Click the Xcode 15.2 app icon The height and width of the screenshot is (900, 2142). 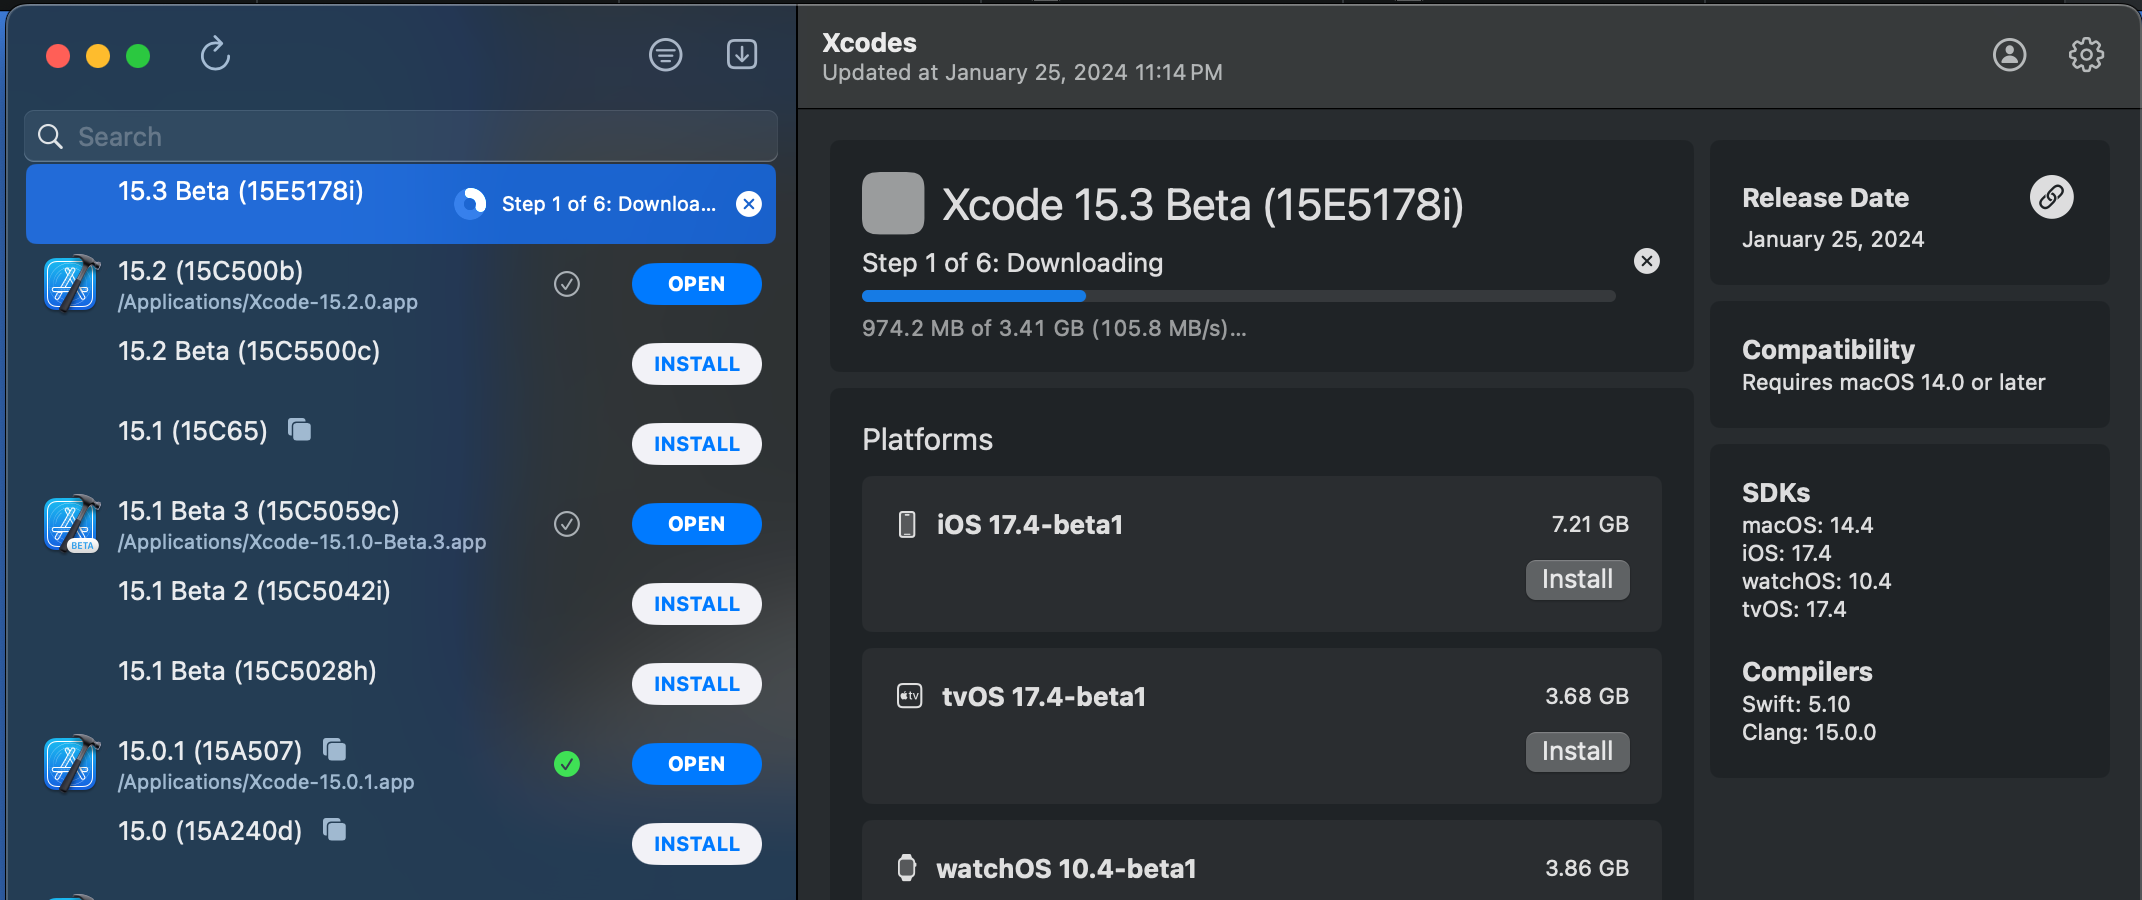(72, 283)
